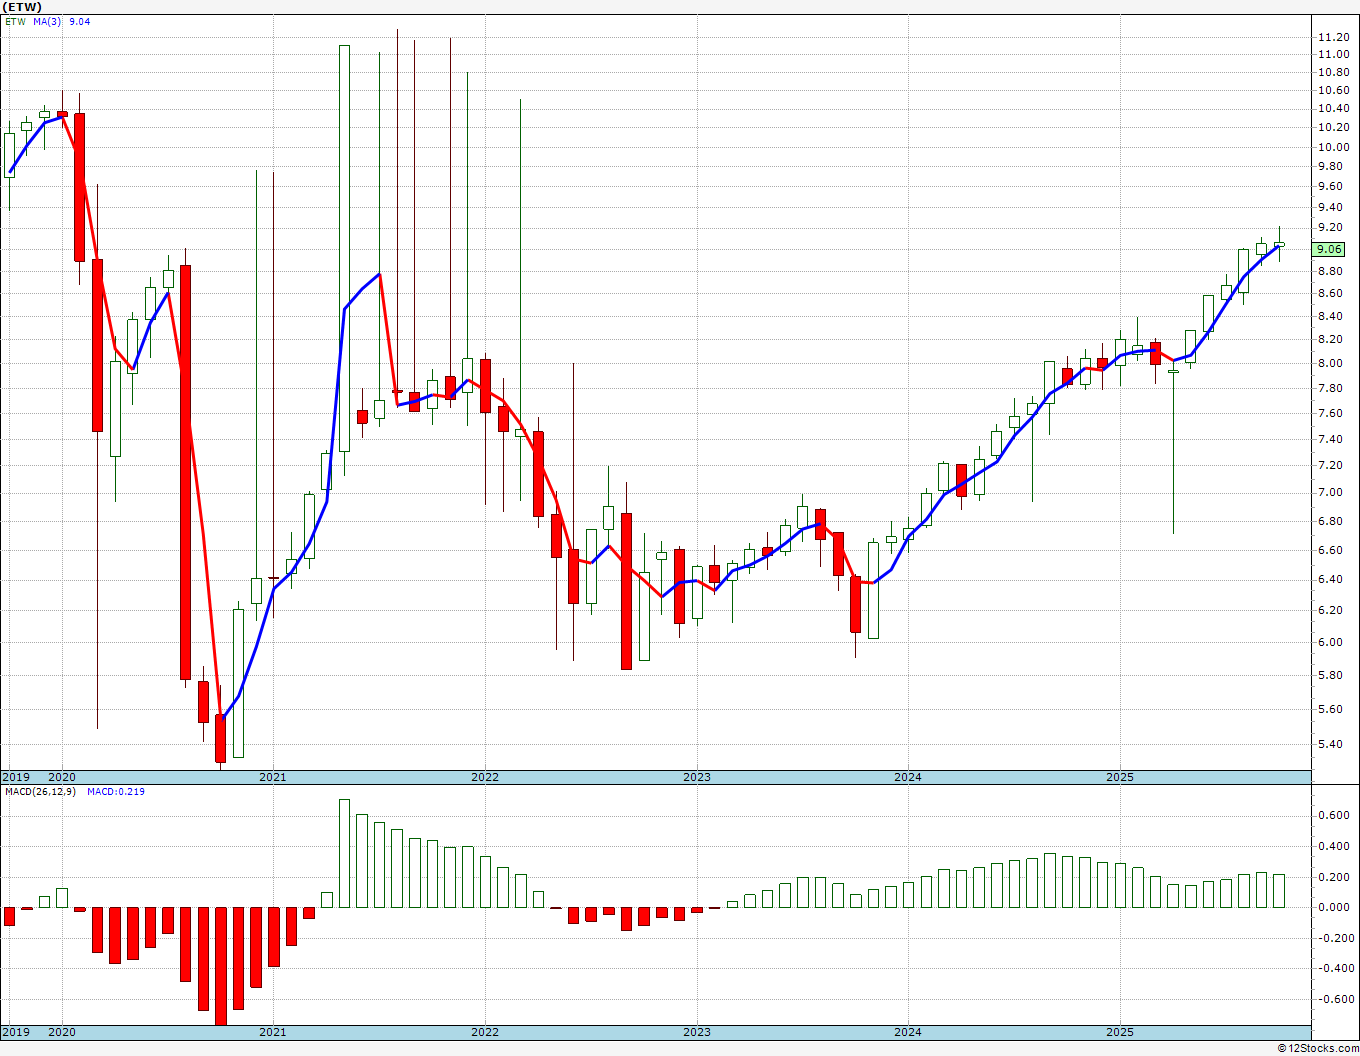Screen dimensions: 1360x1056
Task: Select the MACD:0.219 value readout
Action: click(x=116, y=791)
